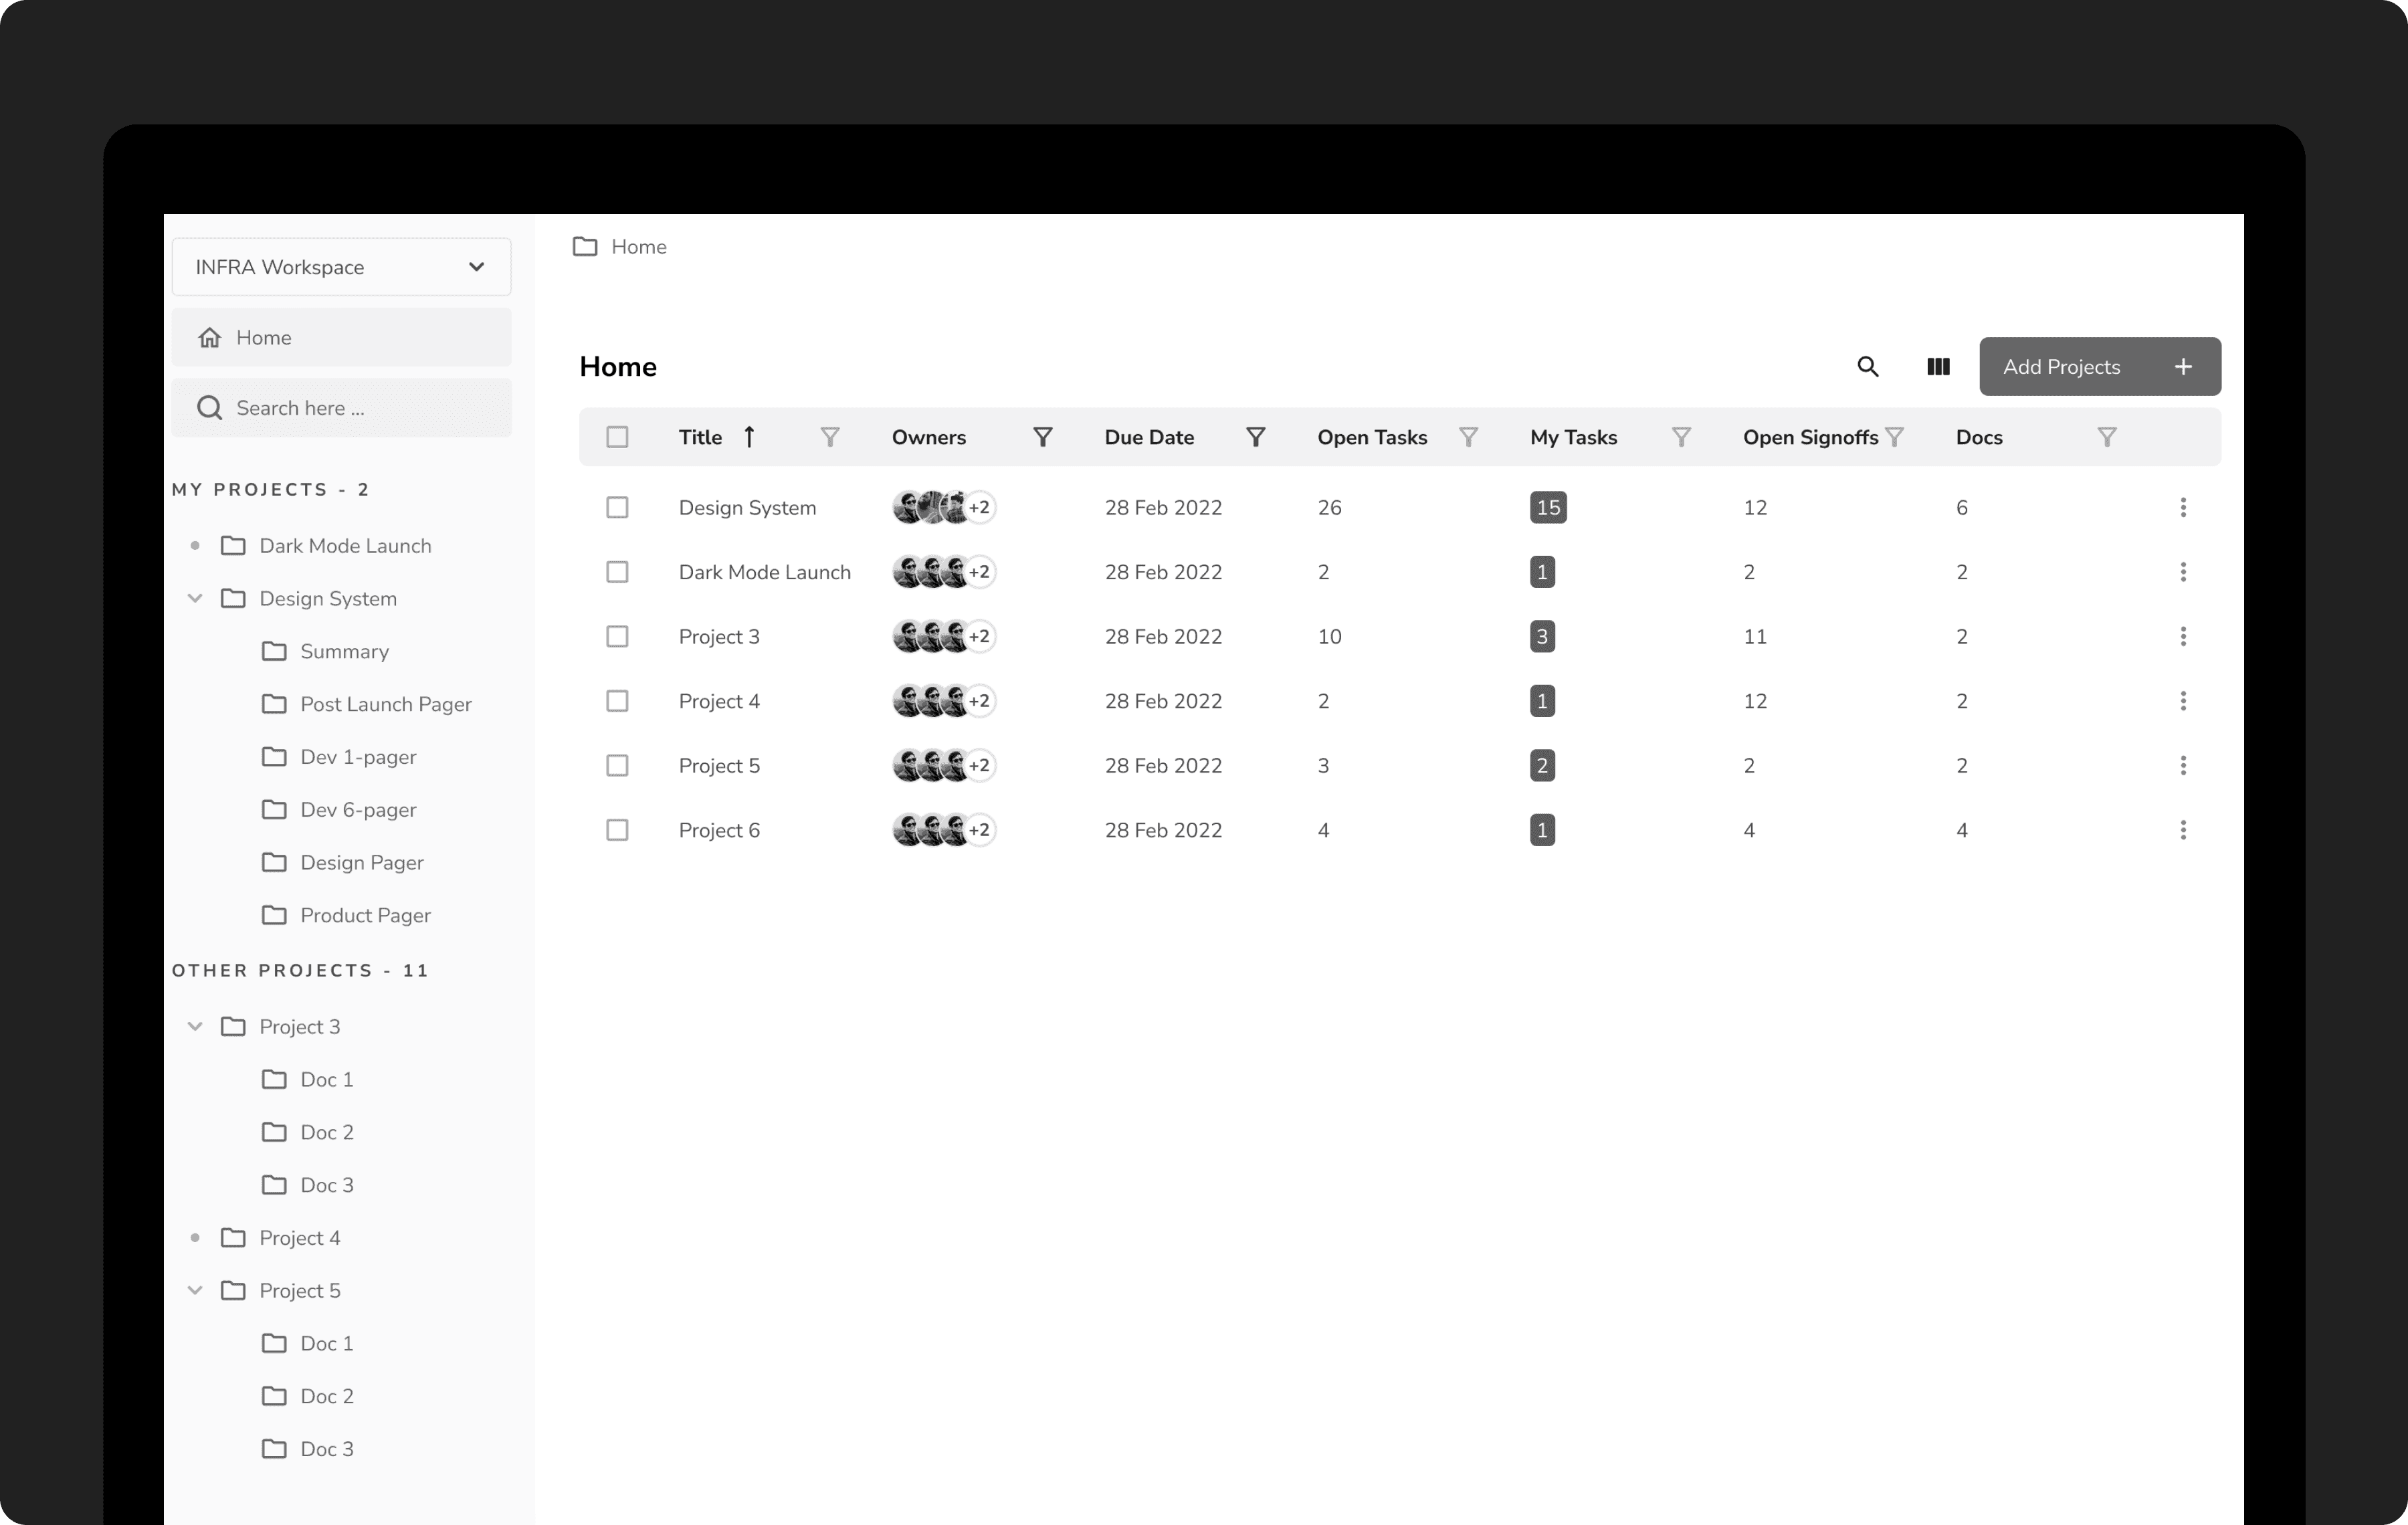2408x1525 pixels.
Task: Open the column view icon
Action: point(1938,367)
